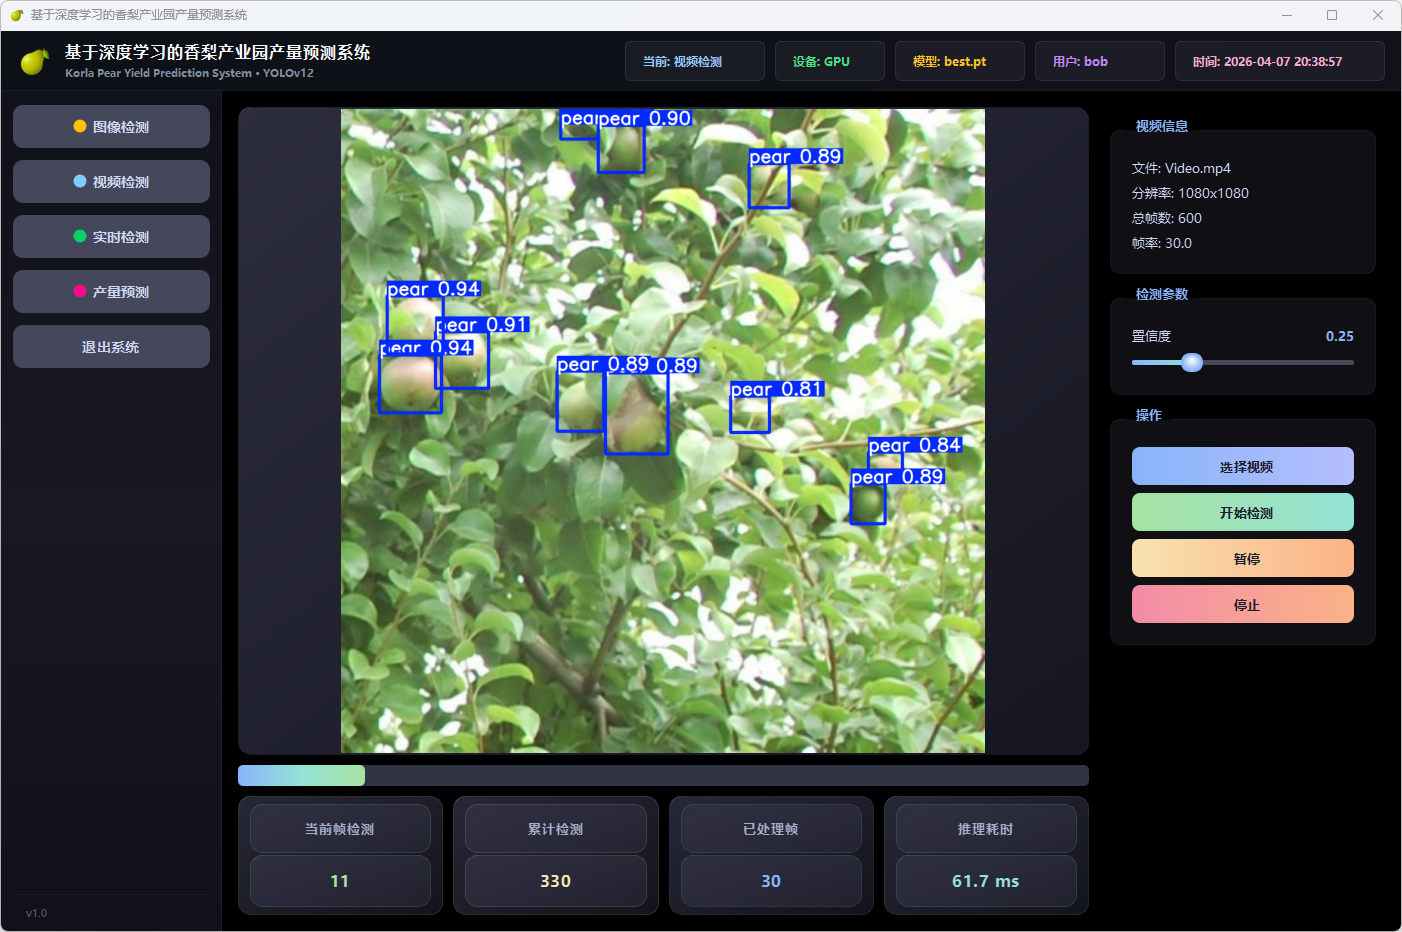1402x932 pixels.
Task: Pause the video with the 暂停 button
Action: (1242, 559)
